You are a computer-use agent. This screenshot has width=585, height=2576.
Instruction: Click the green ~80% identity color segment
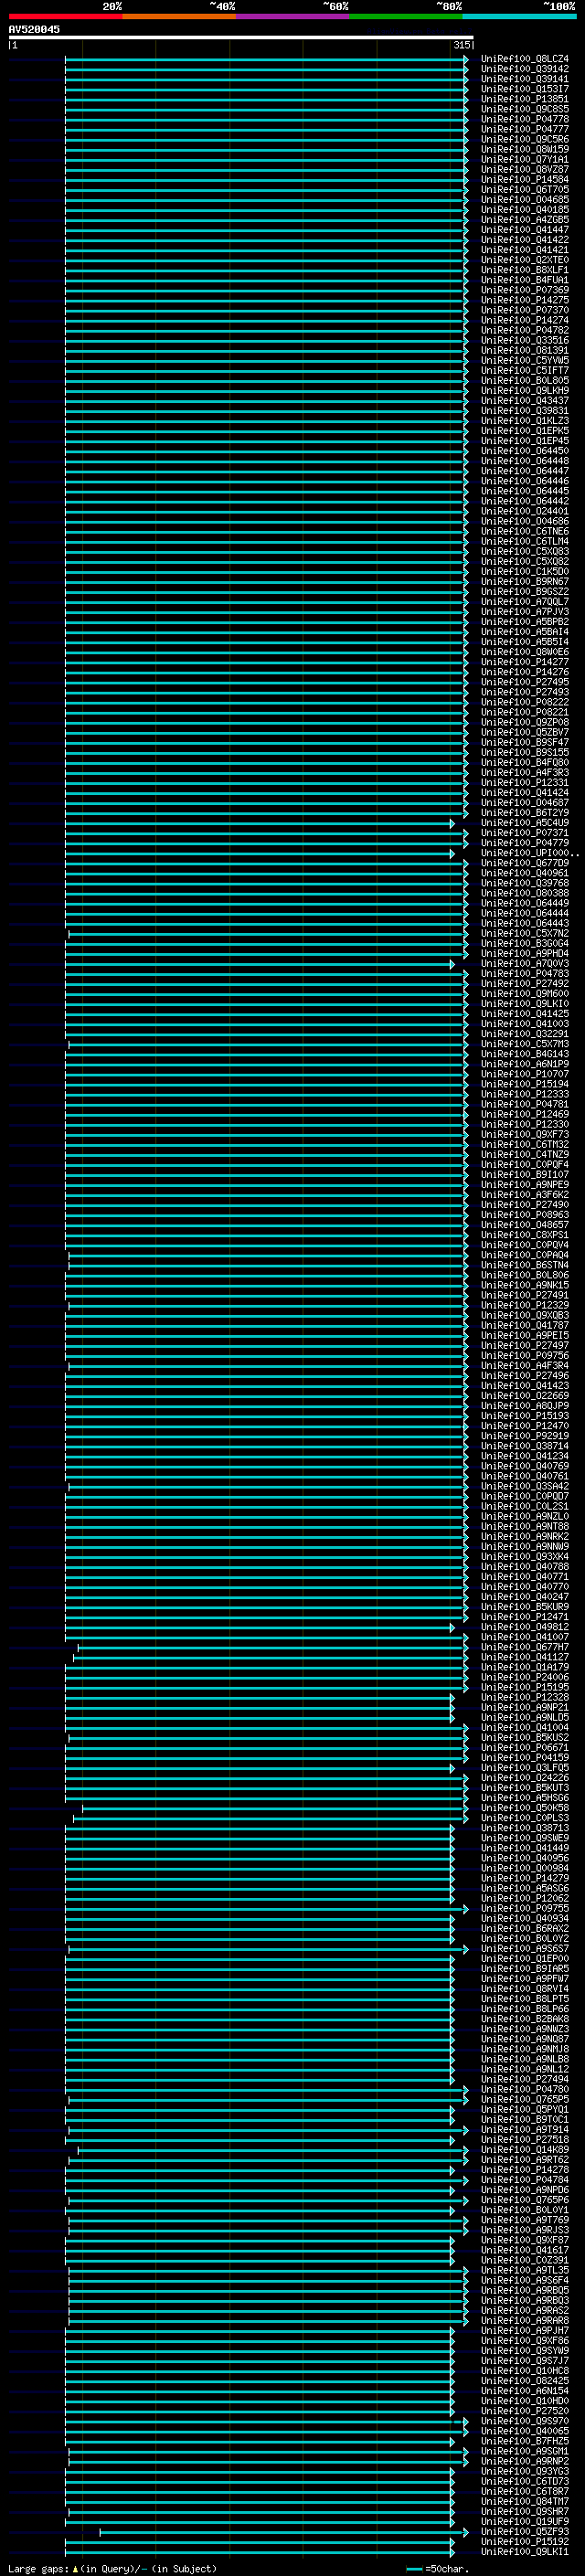(405, 16)
